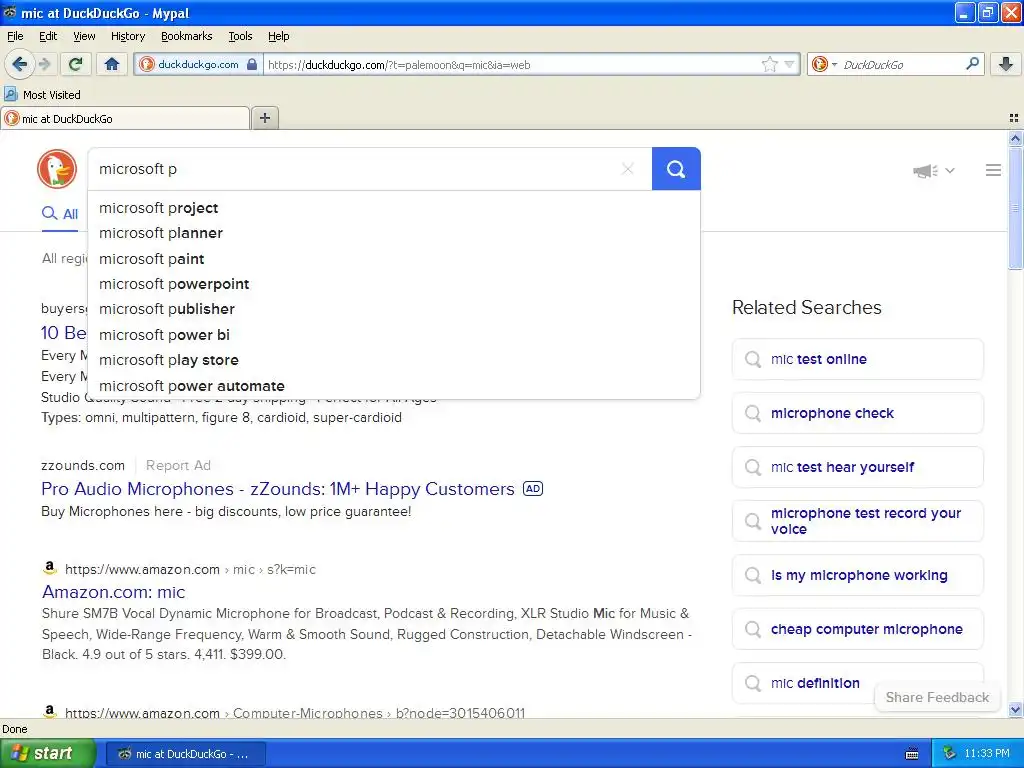Choose suggestion microsoft powerpoint
Image resolution: width=1024 pixels, height=768 pixels.
(x=394, y=284)
